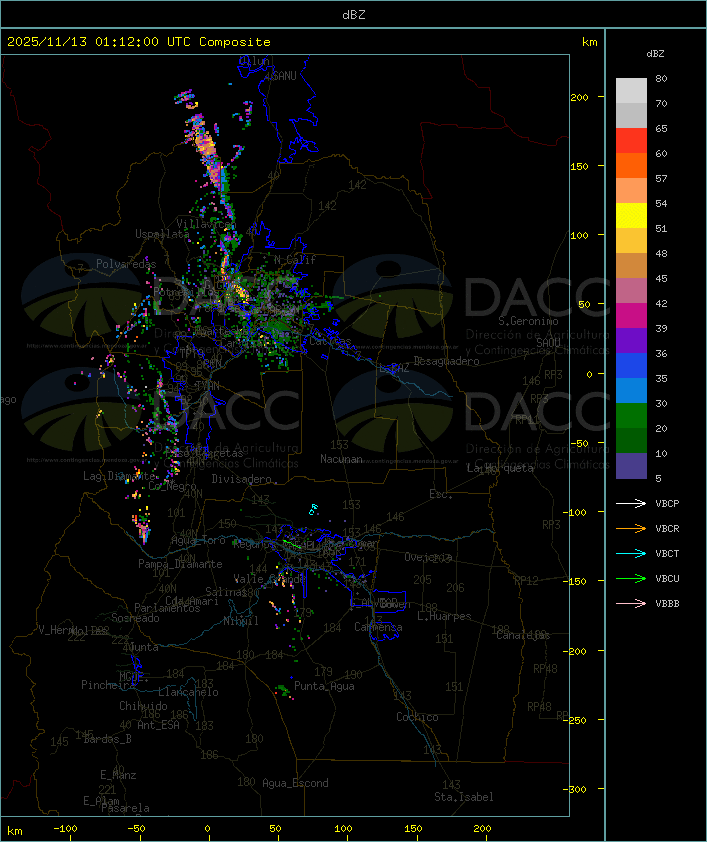Click the Carmensa place label

point(378,627)
